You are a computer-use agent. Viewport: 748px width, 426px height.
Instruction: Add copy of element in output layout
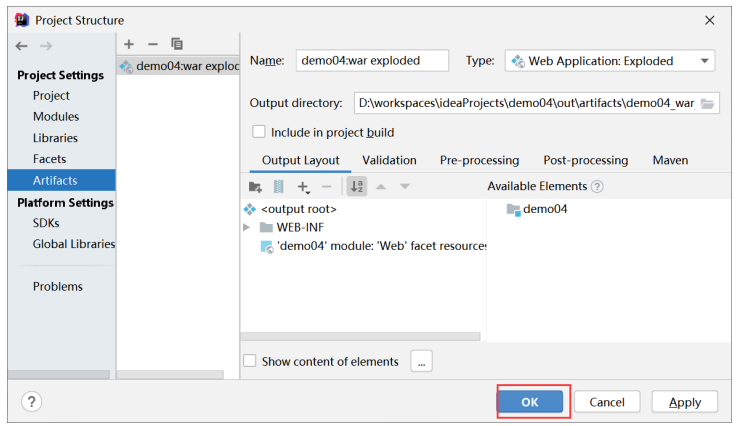tap(303, 187)
